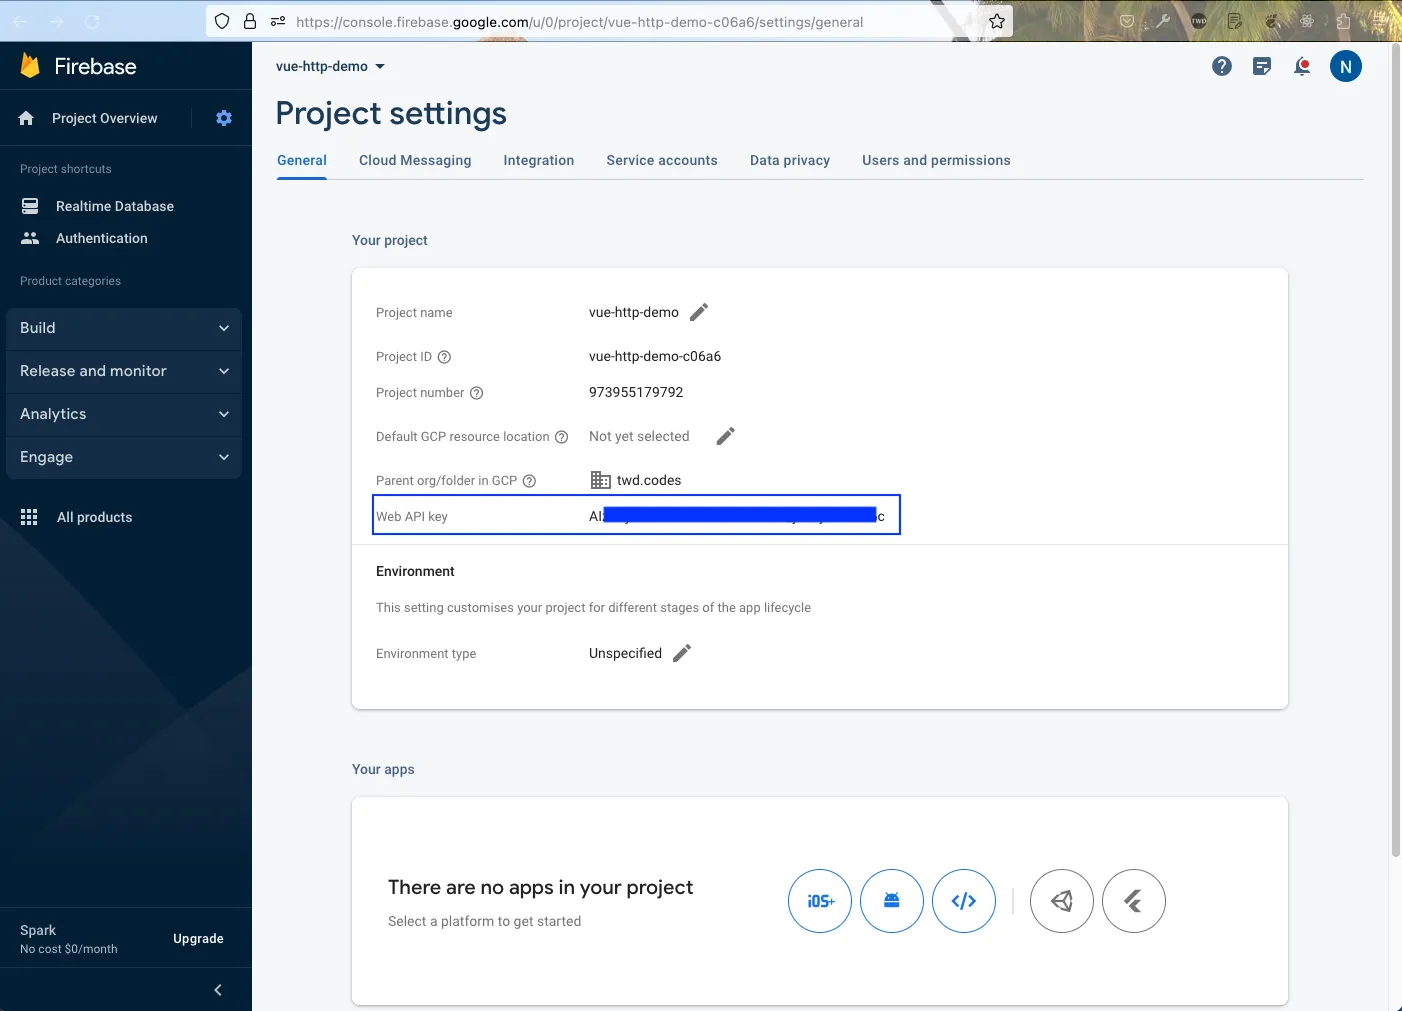Screen dimensions: 1402x1011
Task: Collapse the sidebar navigation
Action: tap(218, 990)
